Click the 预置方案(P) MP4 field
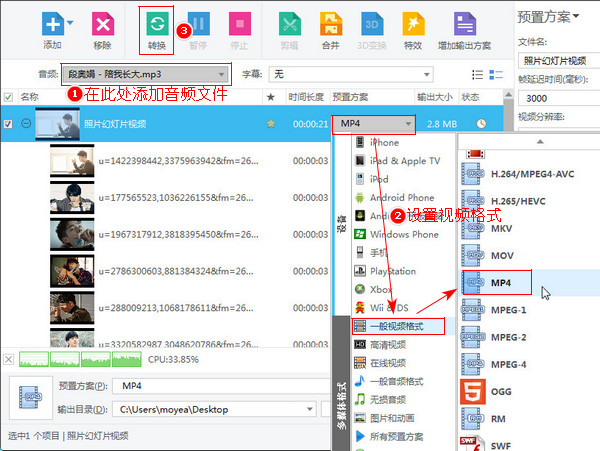Image resolution: width=600 pixels, height=451 pixels. point(221,386)
